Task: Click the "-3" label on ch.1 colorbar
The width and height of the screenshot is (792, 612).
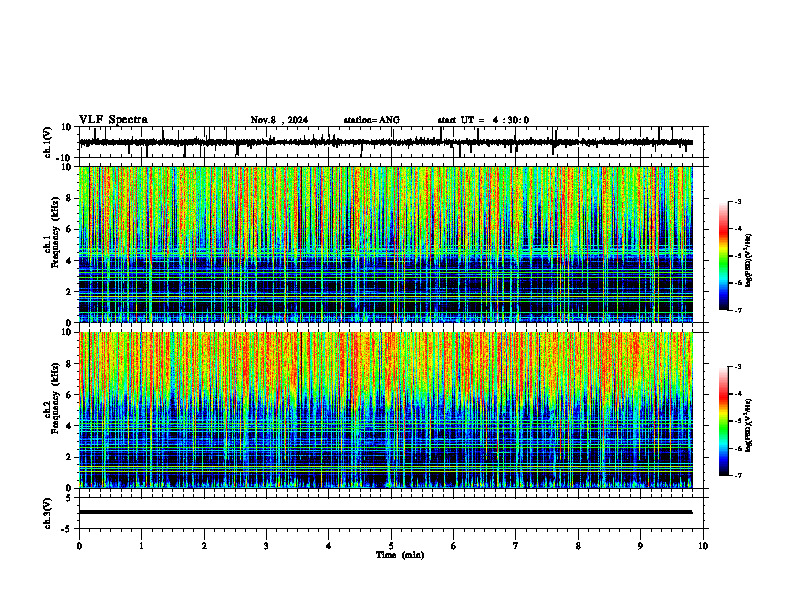Action: [x=738, y=201]
